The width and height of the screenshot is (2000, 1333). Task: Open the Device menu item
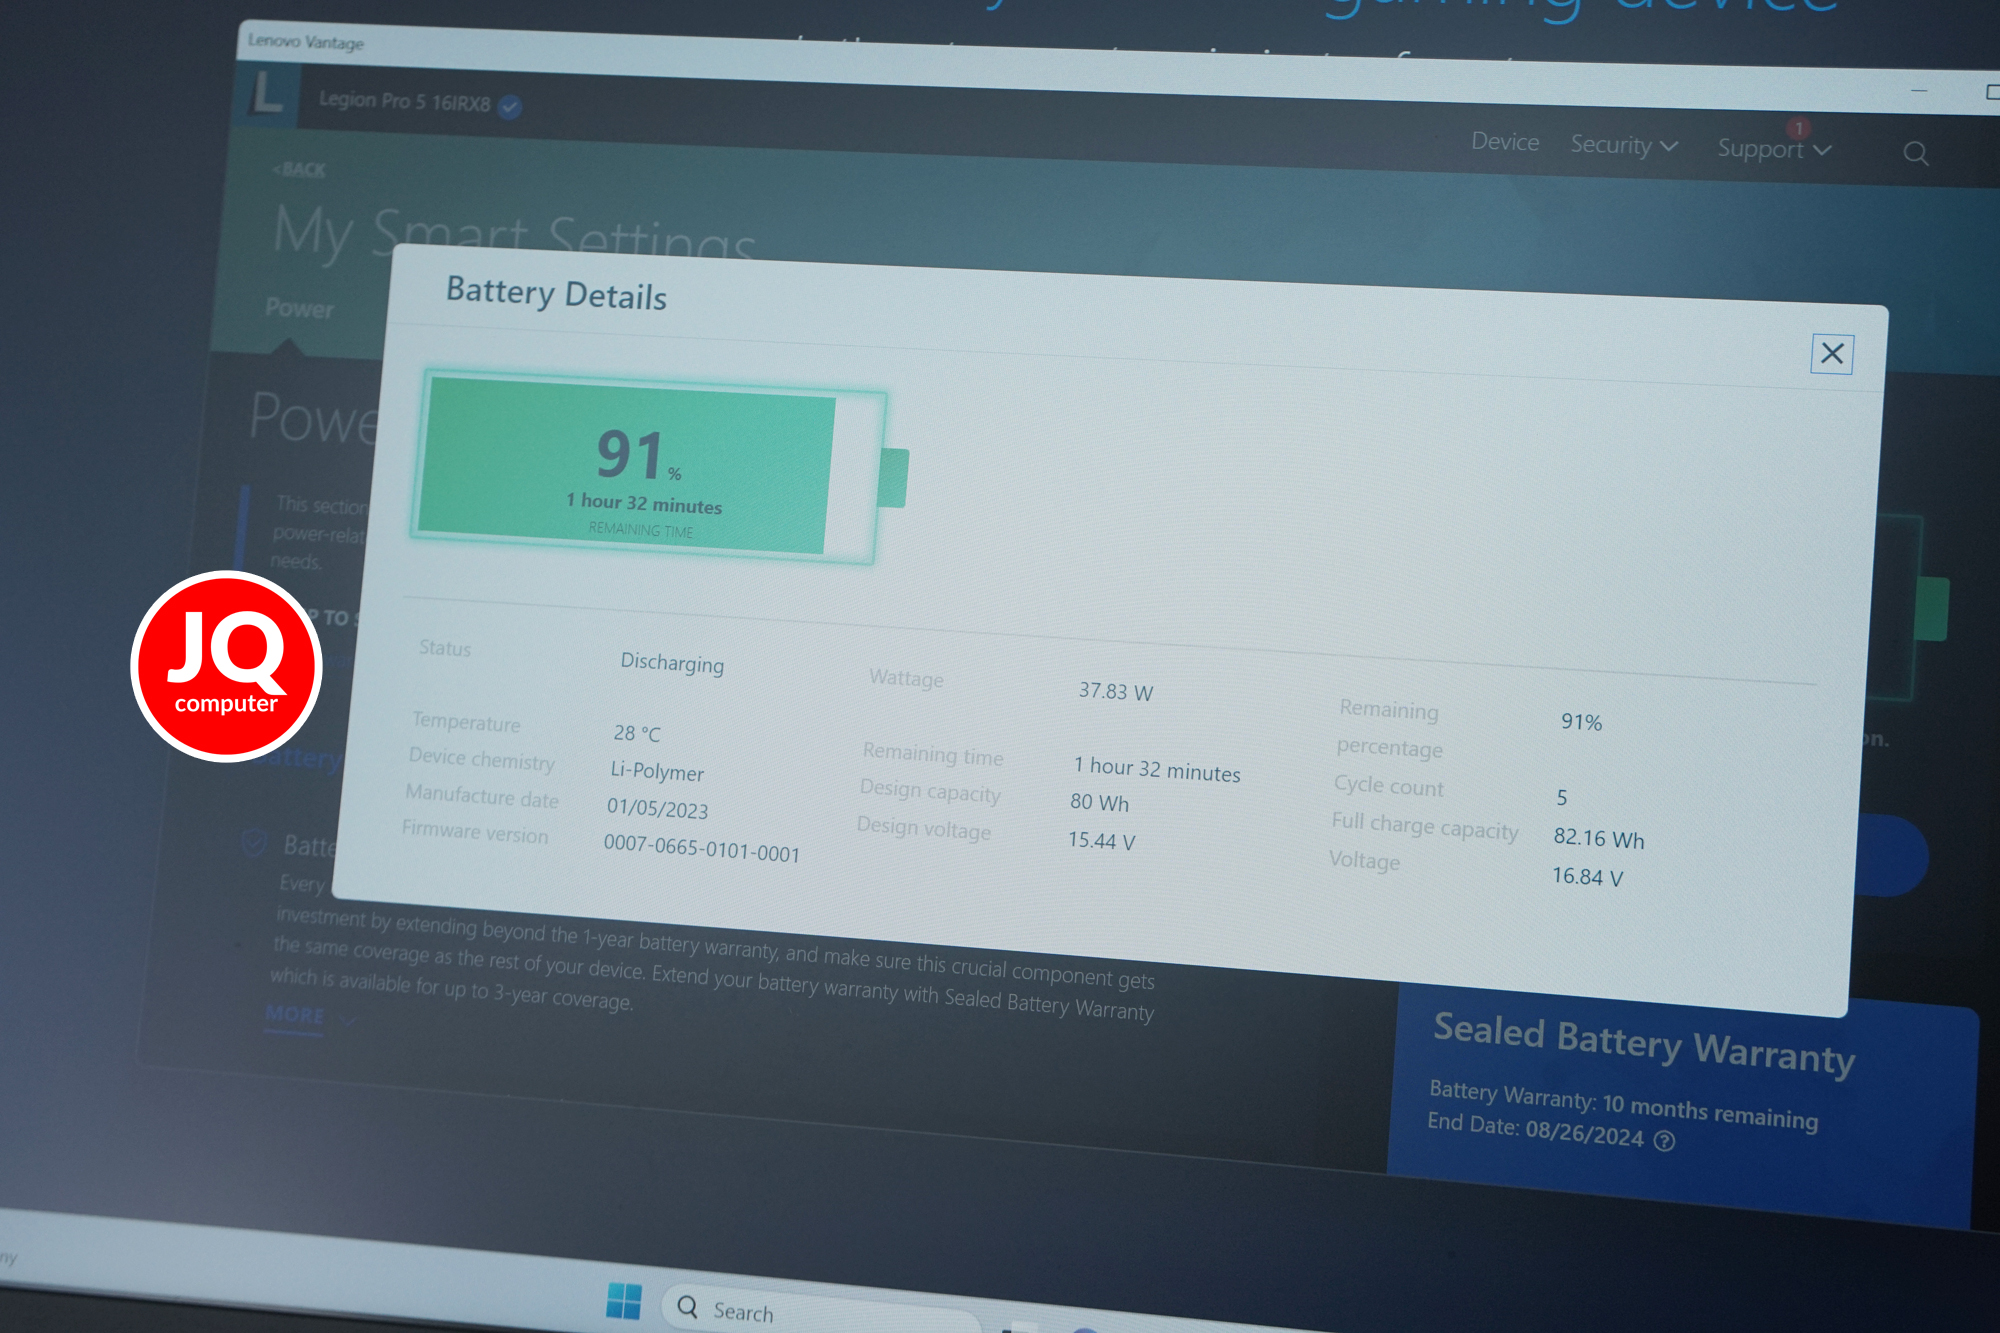1505,142
